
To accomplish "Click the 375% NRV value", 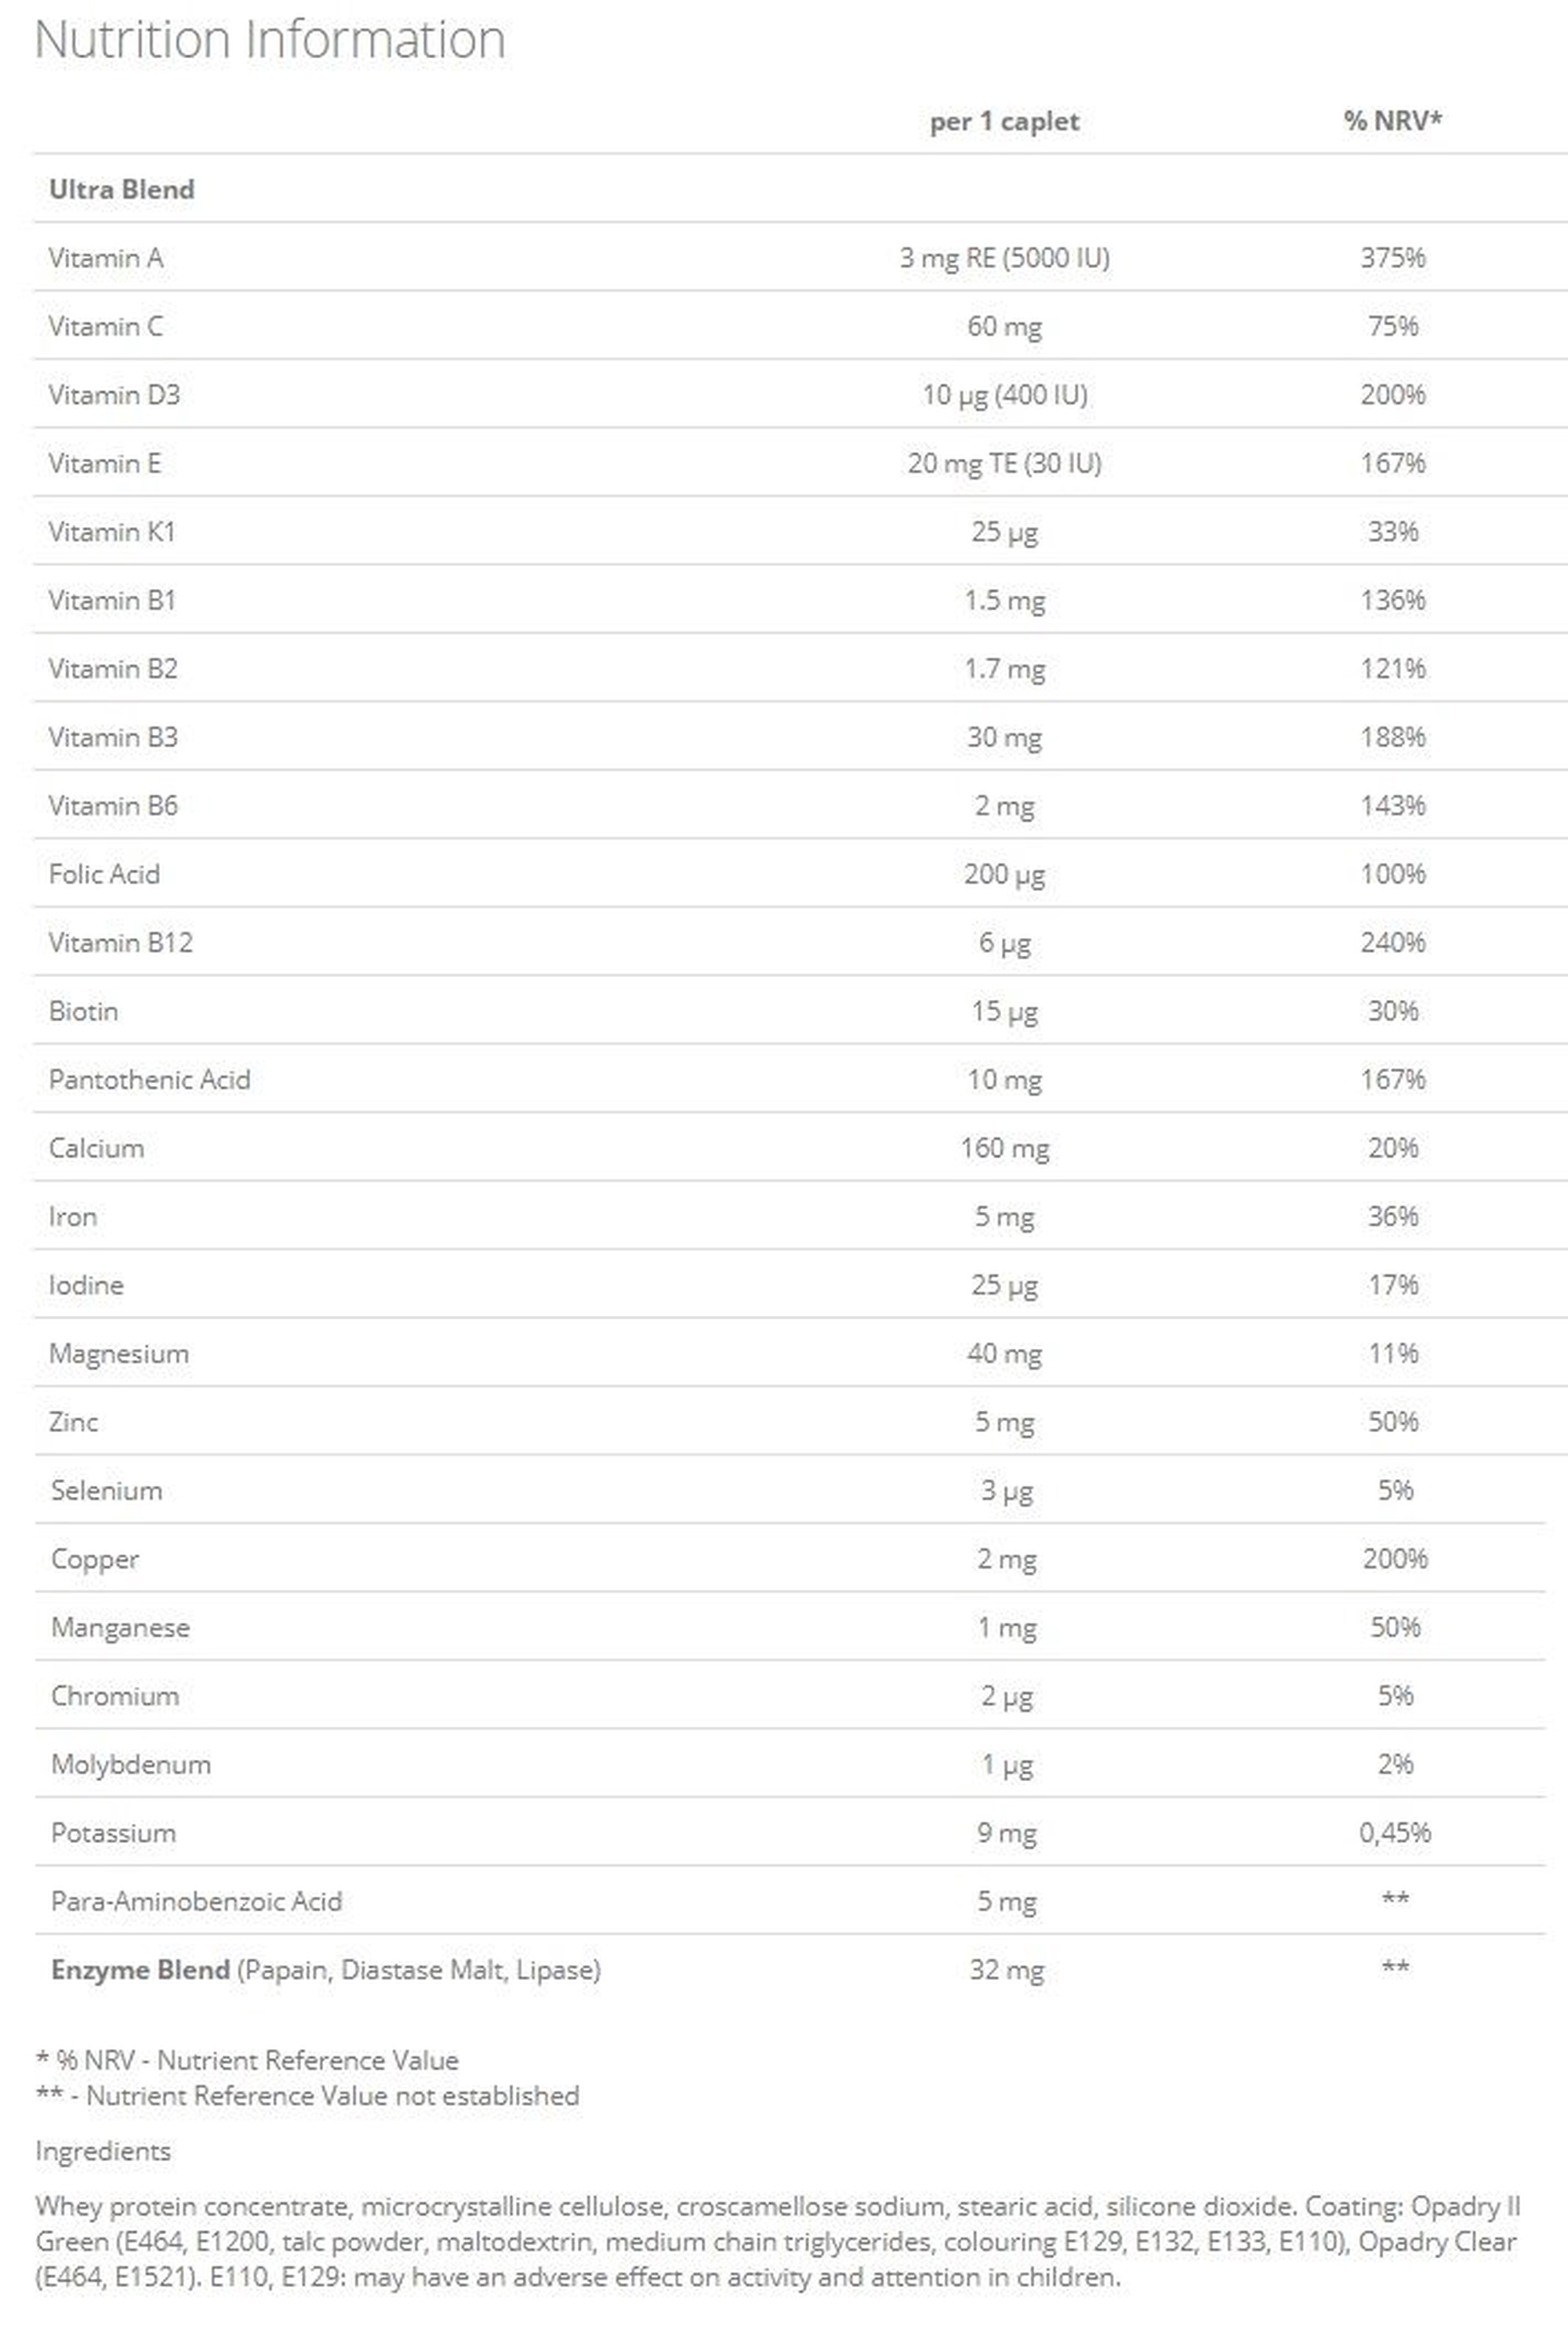I will click(1392, 258).
